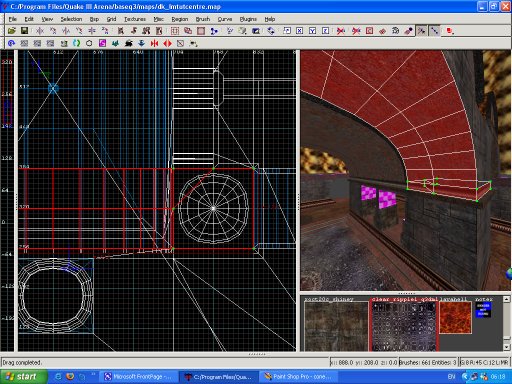The image size is (512, 384).
Task: Click the Quake map editor taskbar button
Action: coord(218,377)
